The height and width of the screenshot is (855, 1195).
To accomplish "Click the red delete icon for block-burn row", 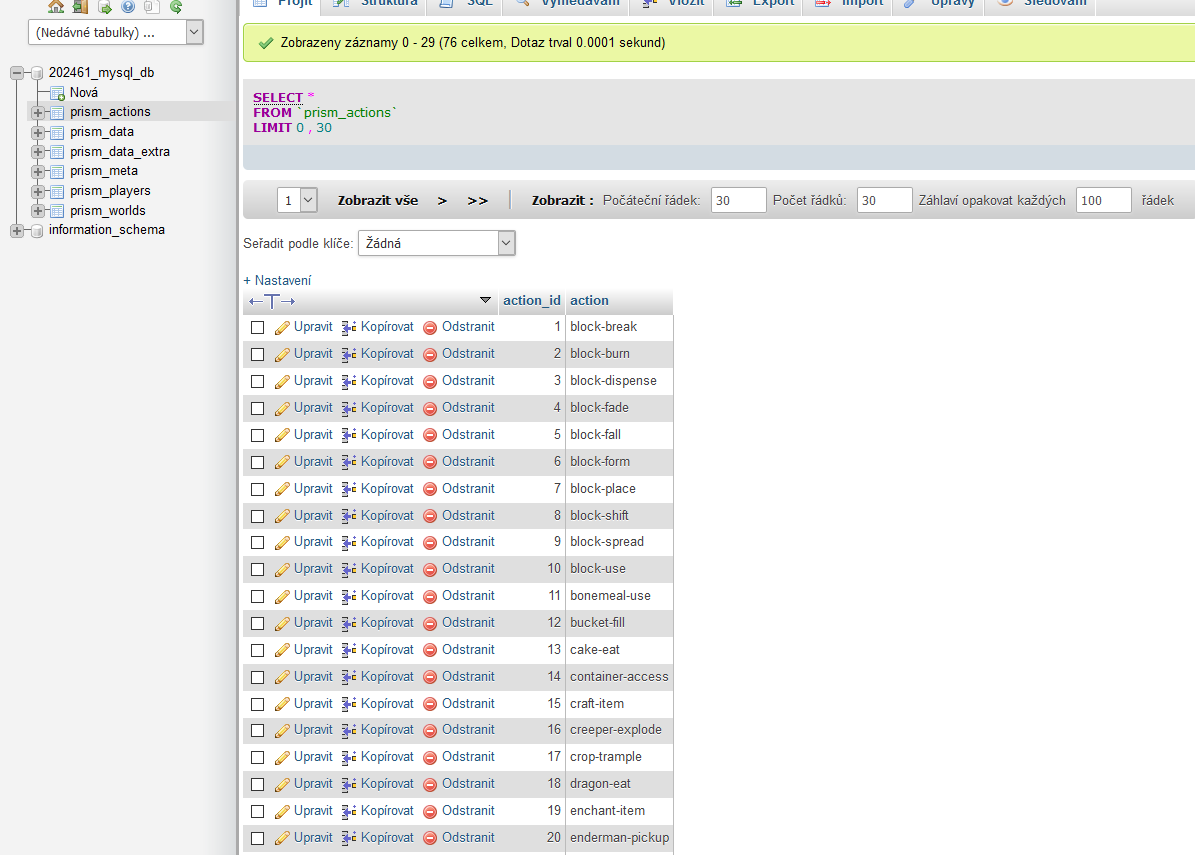I will pyautogui.click(x=430, y=354).
